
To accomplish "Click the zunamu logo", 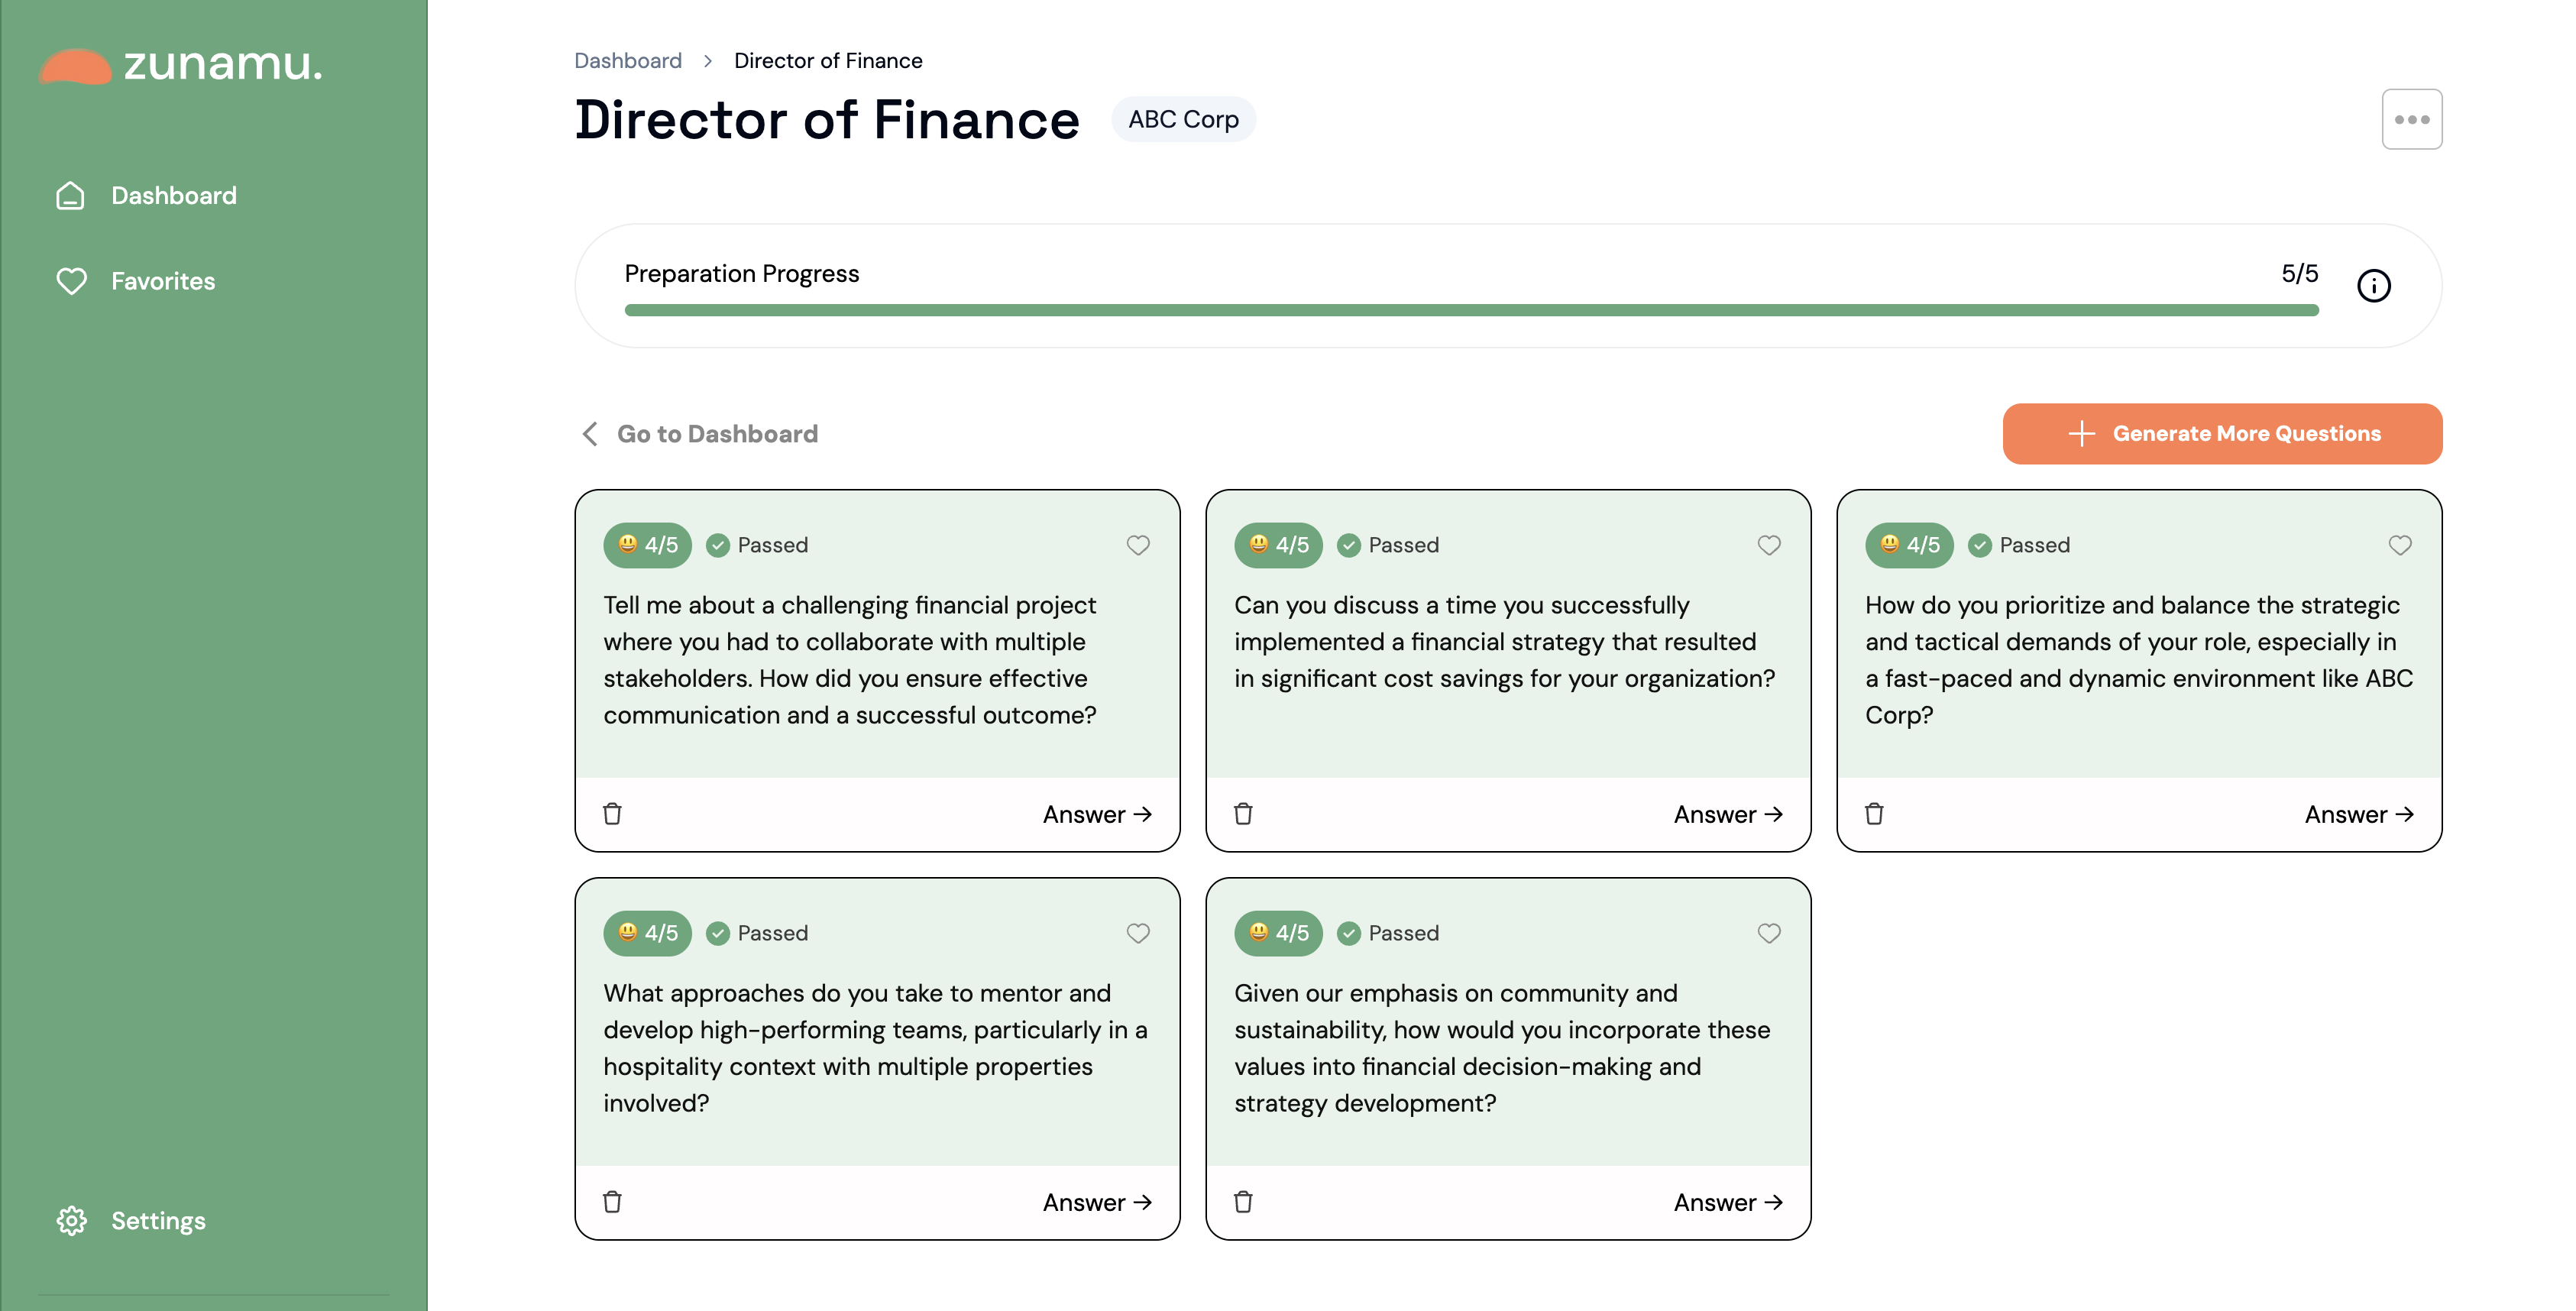I will coord(181,65).
